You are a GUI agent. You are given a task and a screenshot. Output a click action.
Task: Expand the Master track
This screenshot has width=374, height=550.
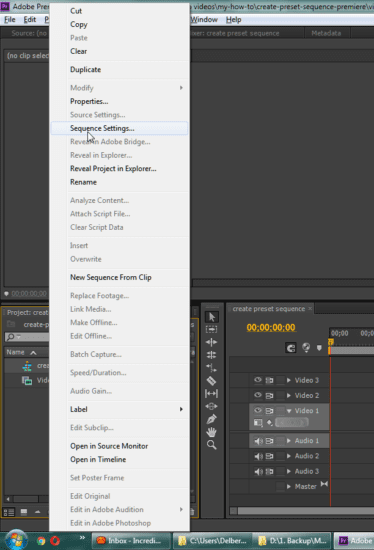pyautogui.click(x=289, y=487)
